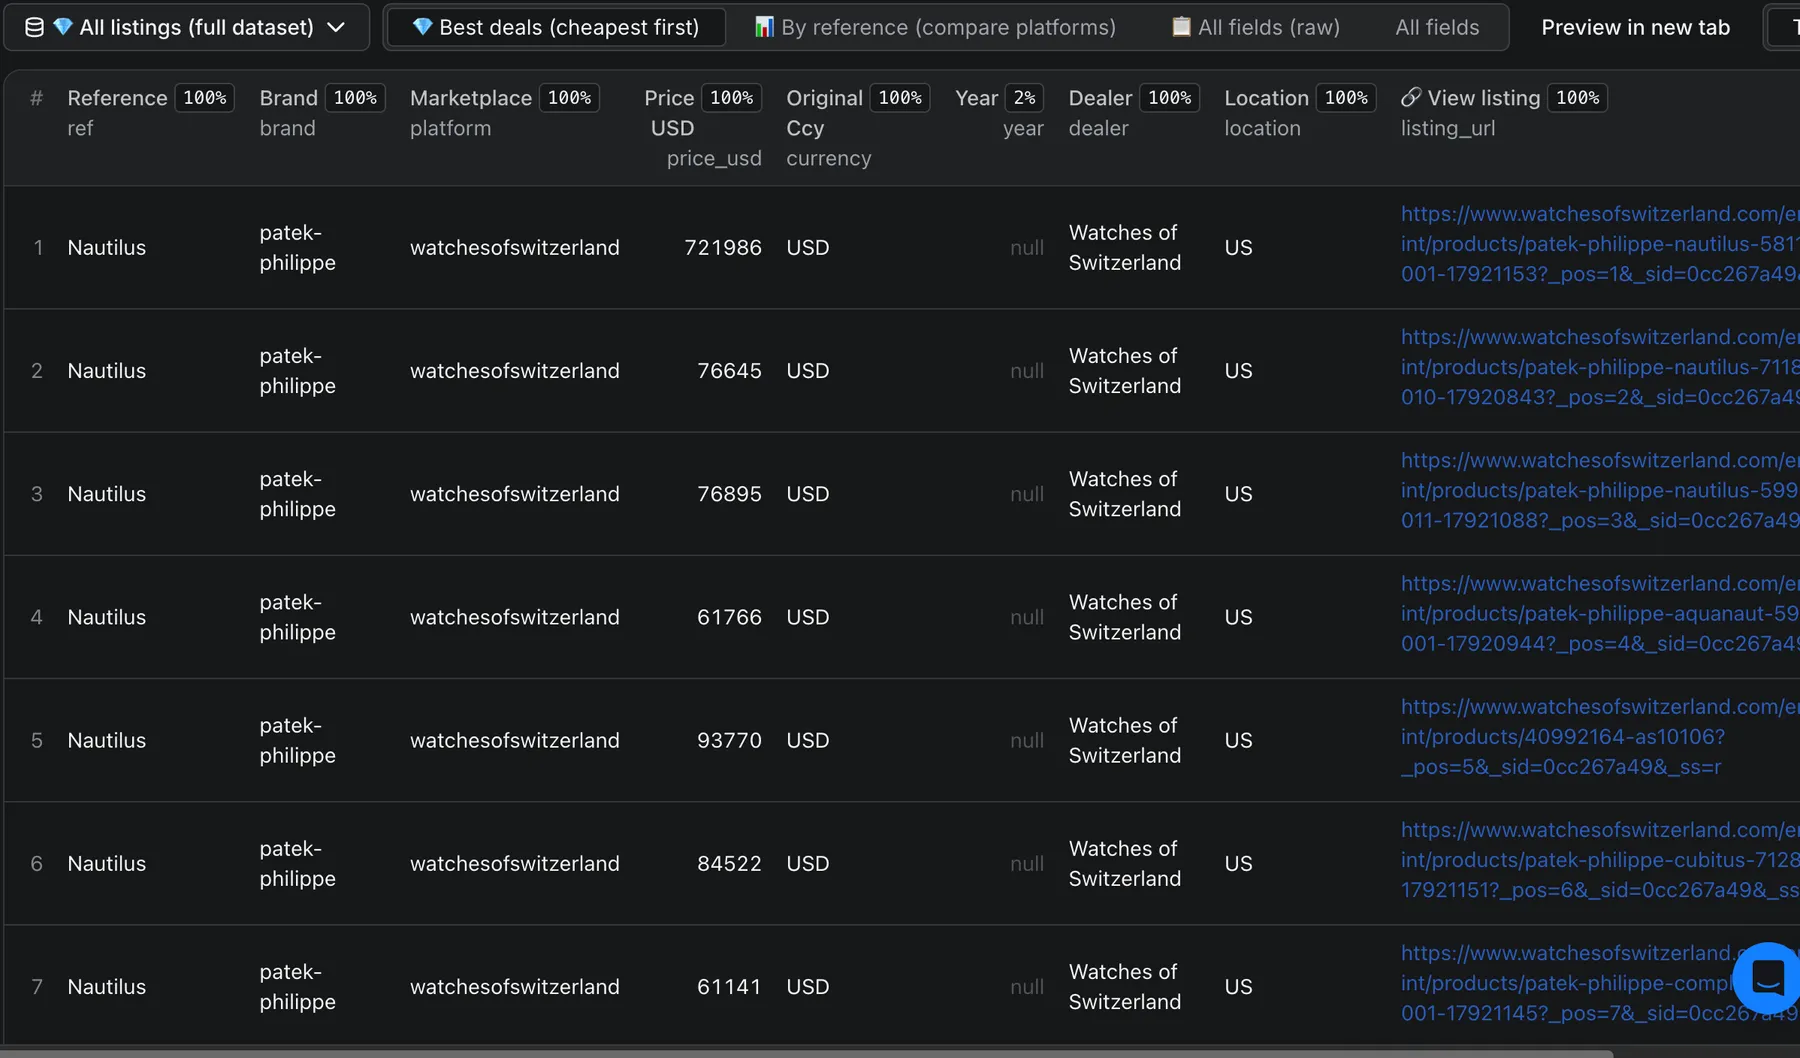
Task: Open the All listings dataset dropdown
Action: (x=186, y=27)
